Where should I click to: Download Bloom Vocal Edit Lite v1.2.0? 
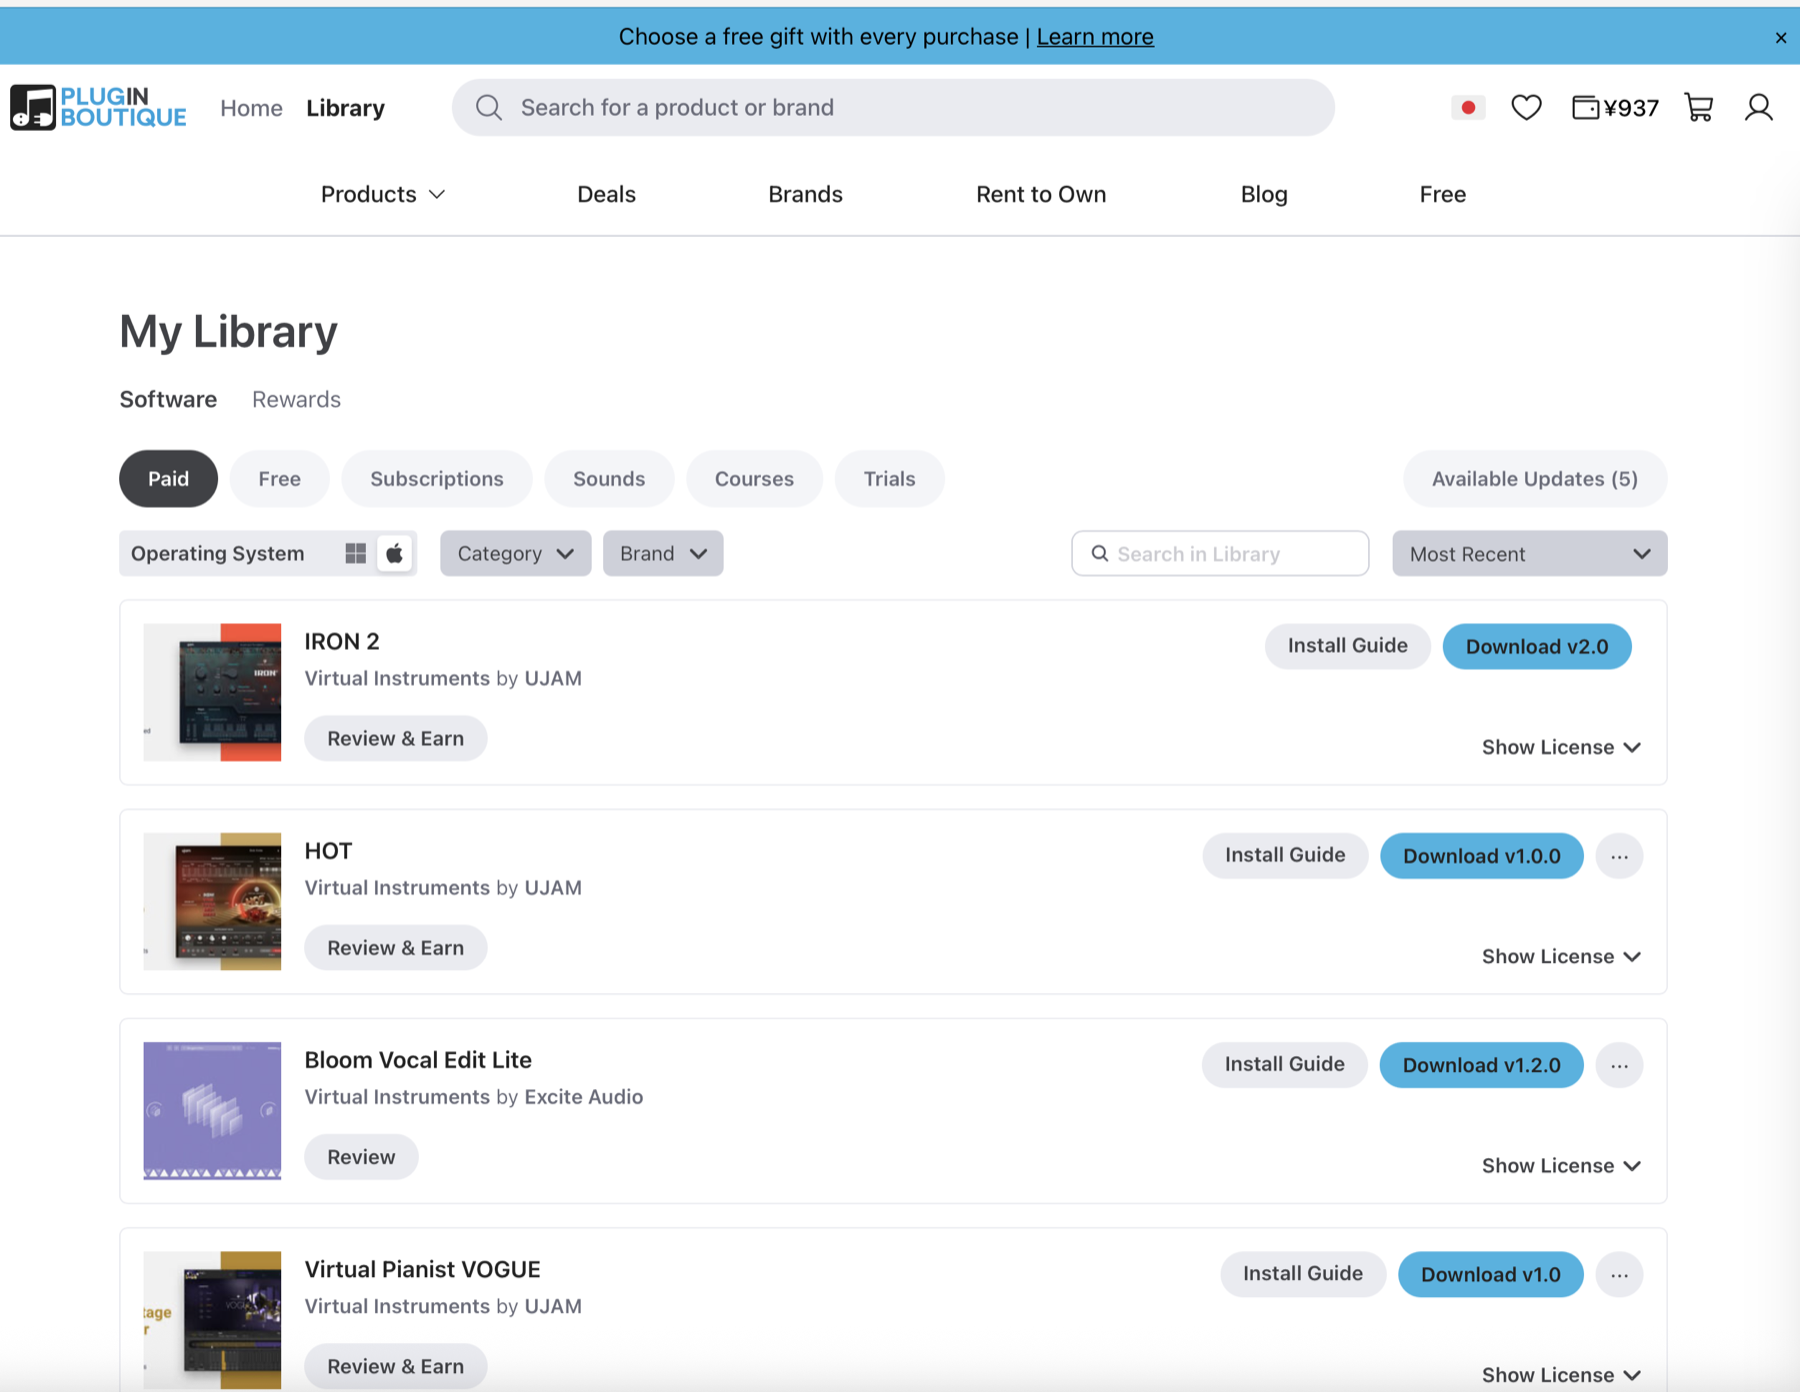pyautogui.click(x=1481, y=1065)
